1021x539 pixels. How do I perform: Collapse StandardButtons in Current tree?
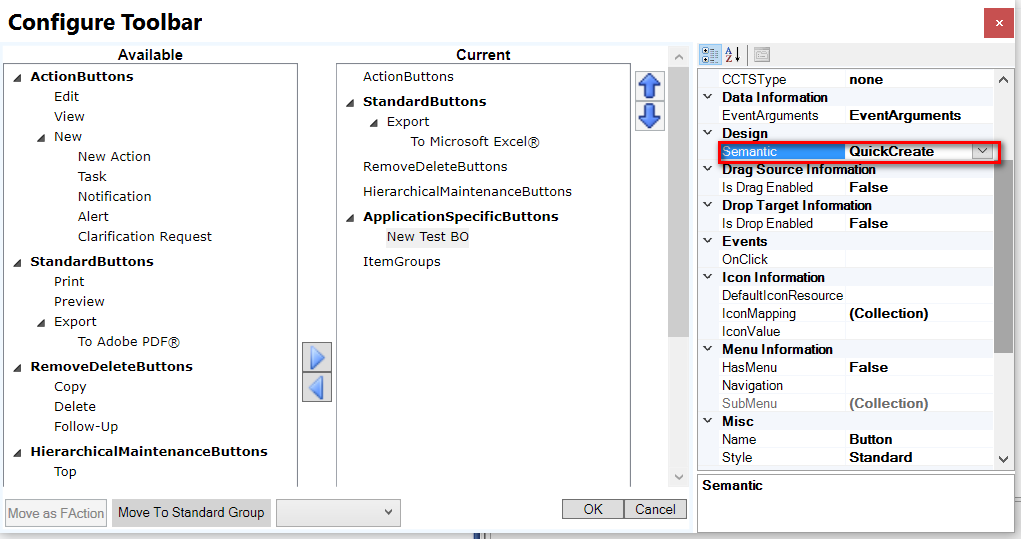[x=350, y=102]
